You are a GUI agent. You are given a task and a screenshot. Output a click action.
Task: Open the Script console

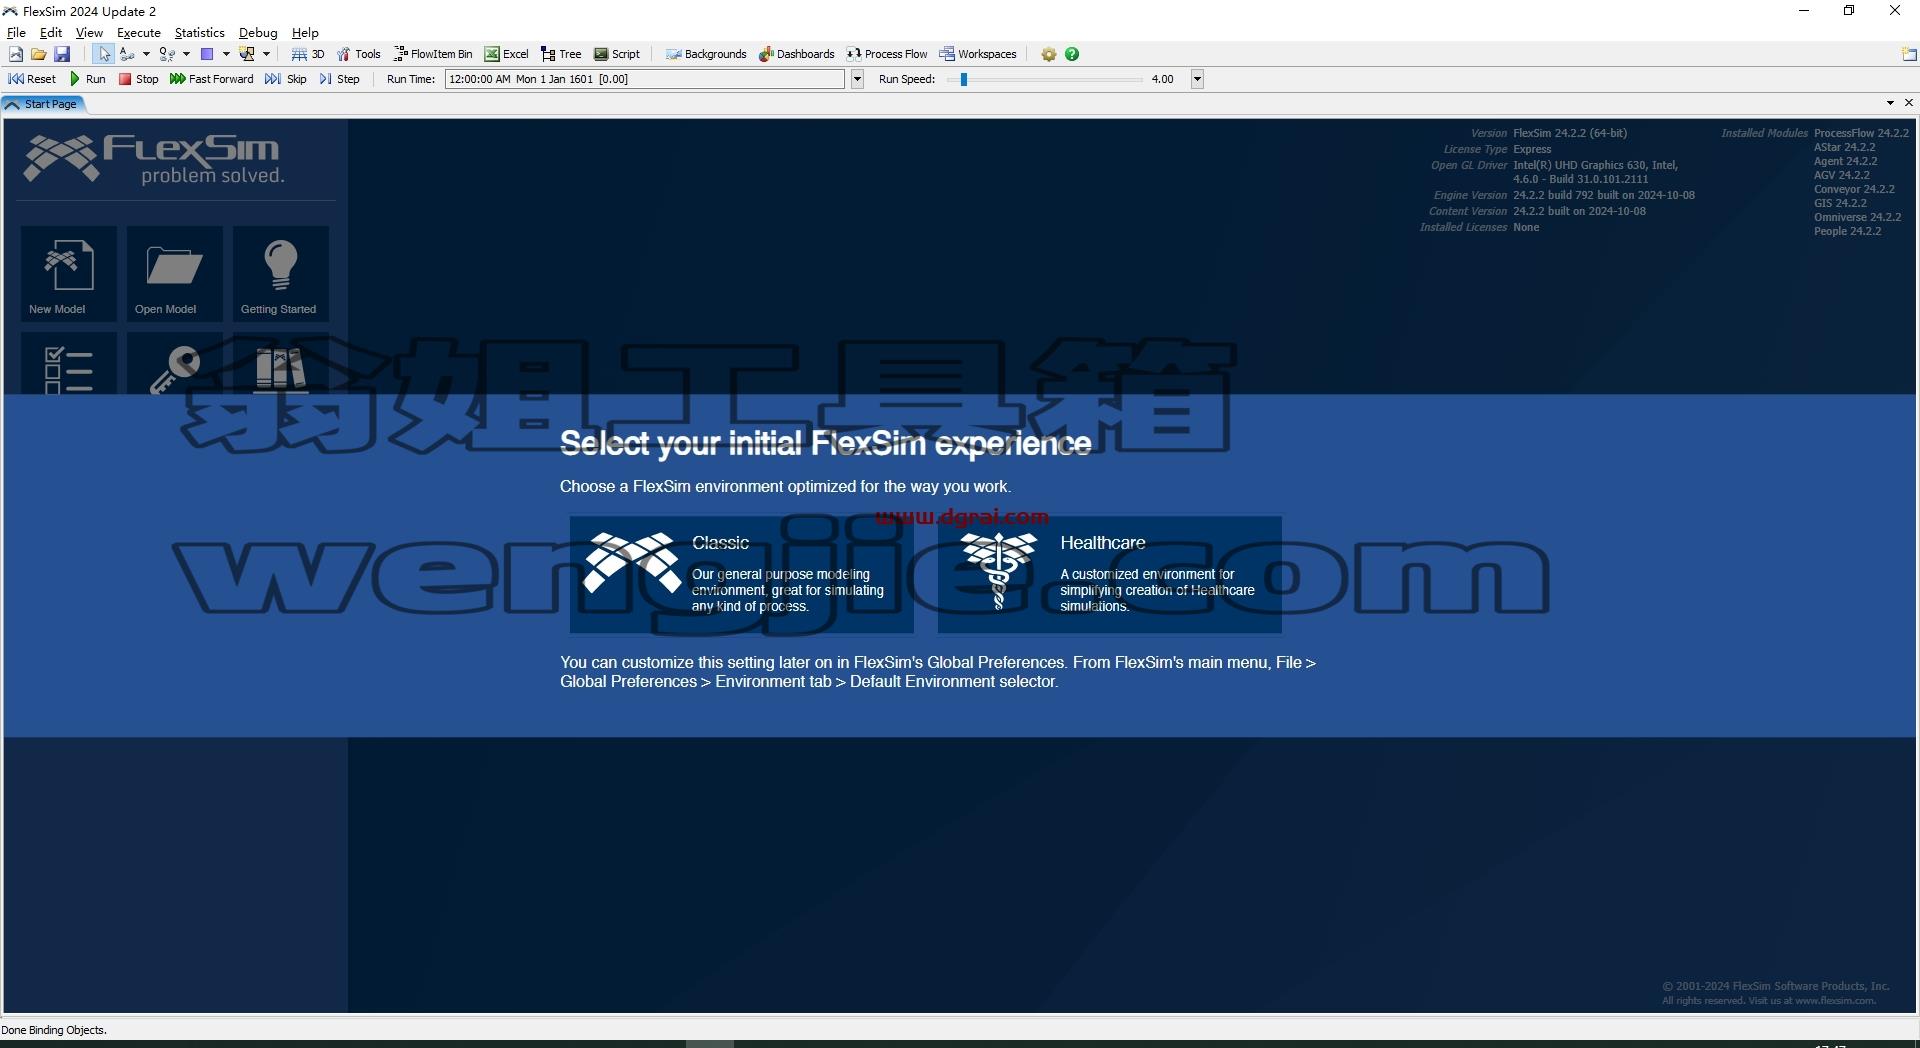[616, 54]
